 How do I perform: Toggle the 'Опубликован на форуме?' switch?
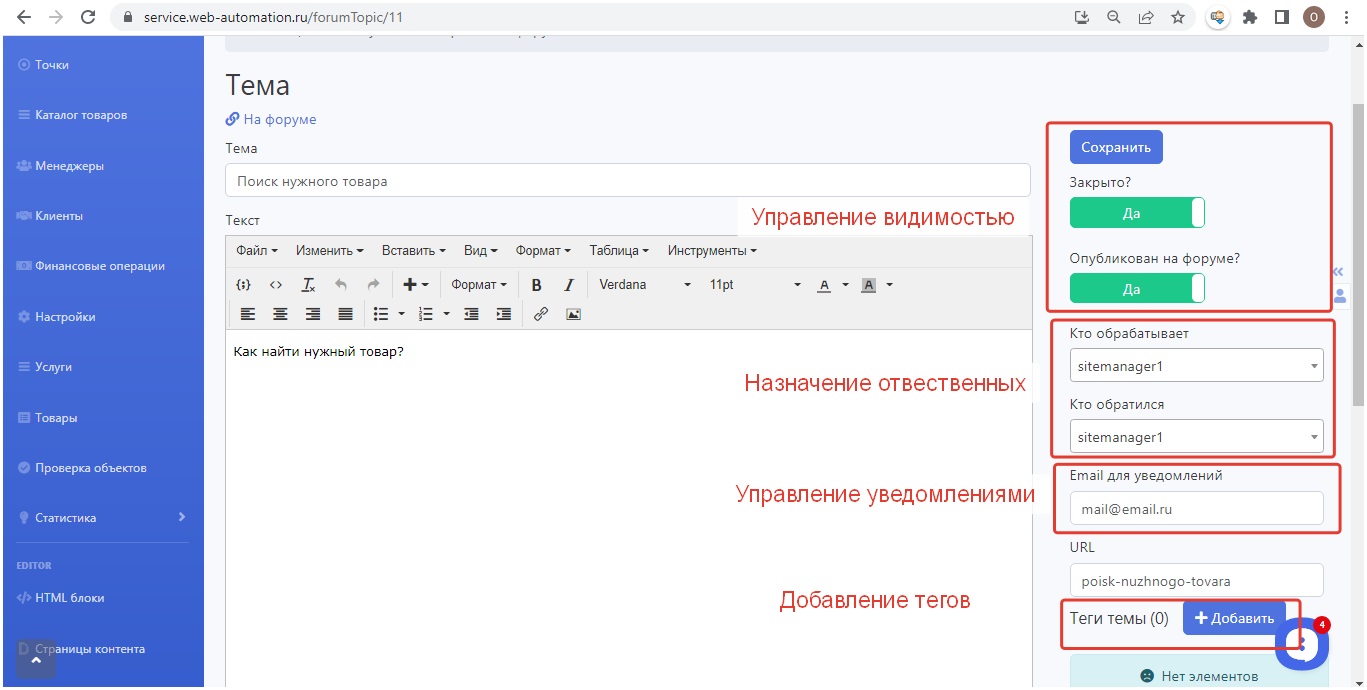point(1137,289)
